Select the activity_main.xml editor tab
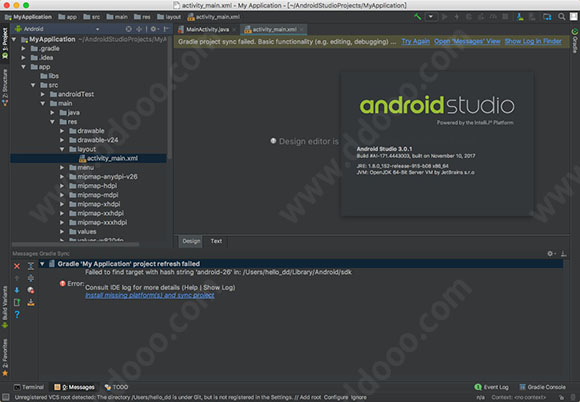The width and height of the screenshot is (580, 402). click(274, 30)
